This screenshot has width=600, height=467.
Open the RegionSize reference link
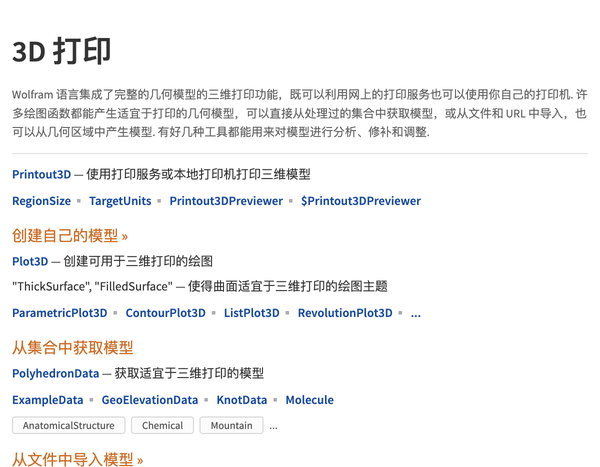pyautogui.click(x=41, y=201)
